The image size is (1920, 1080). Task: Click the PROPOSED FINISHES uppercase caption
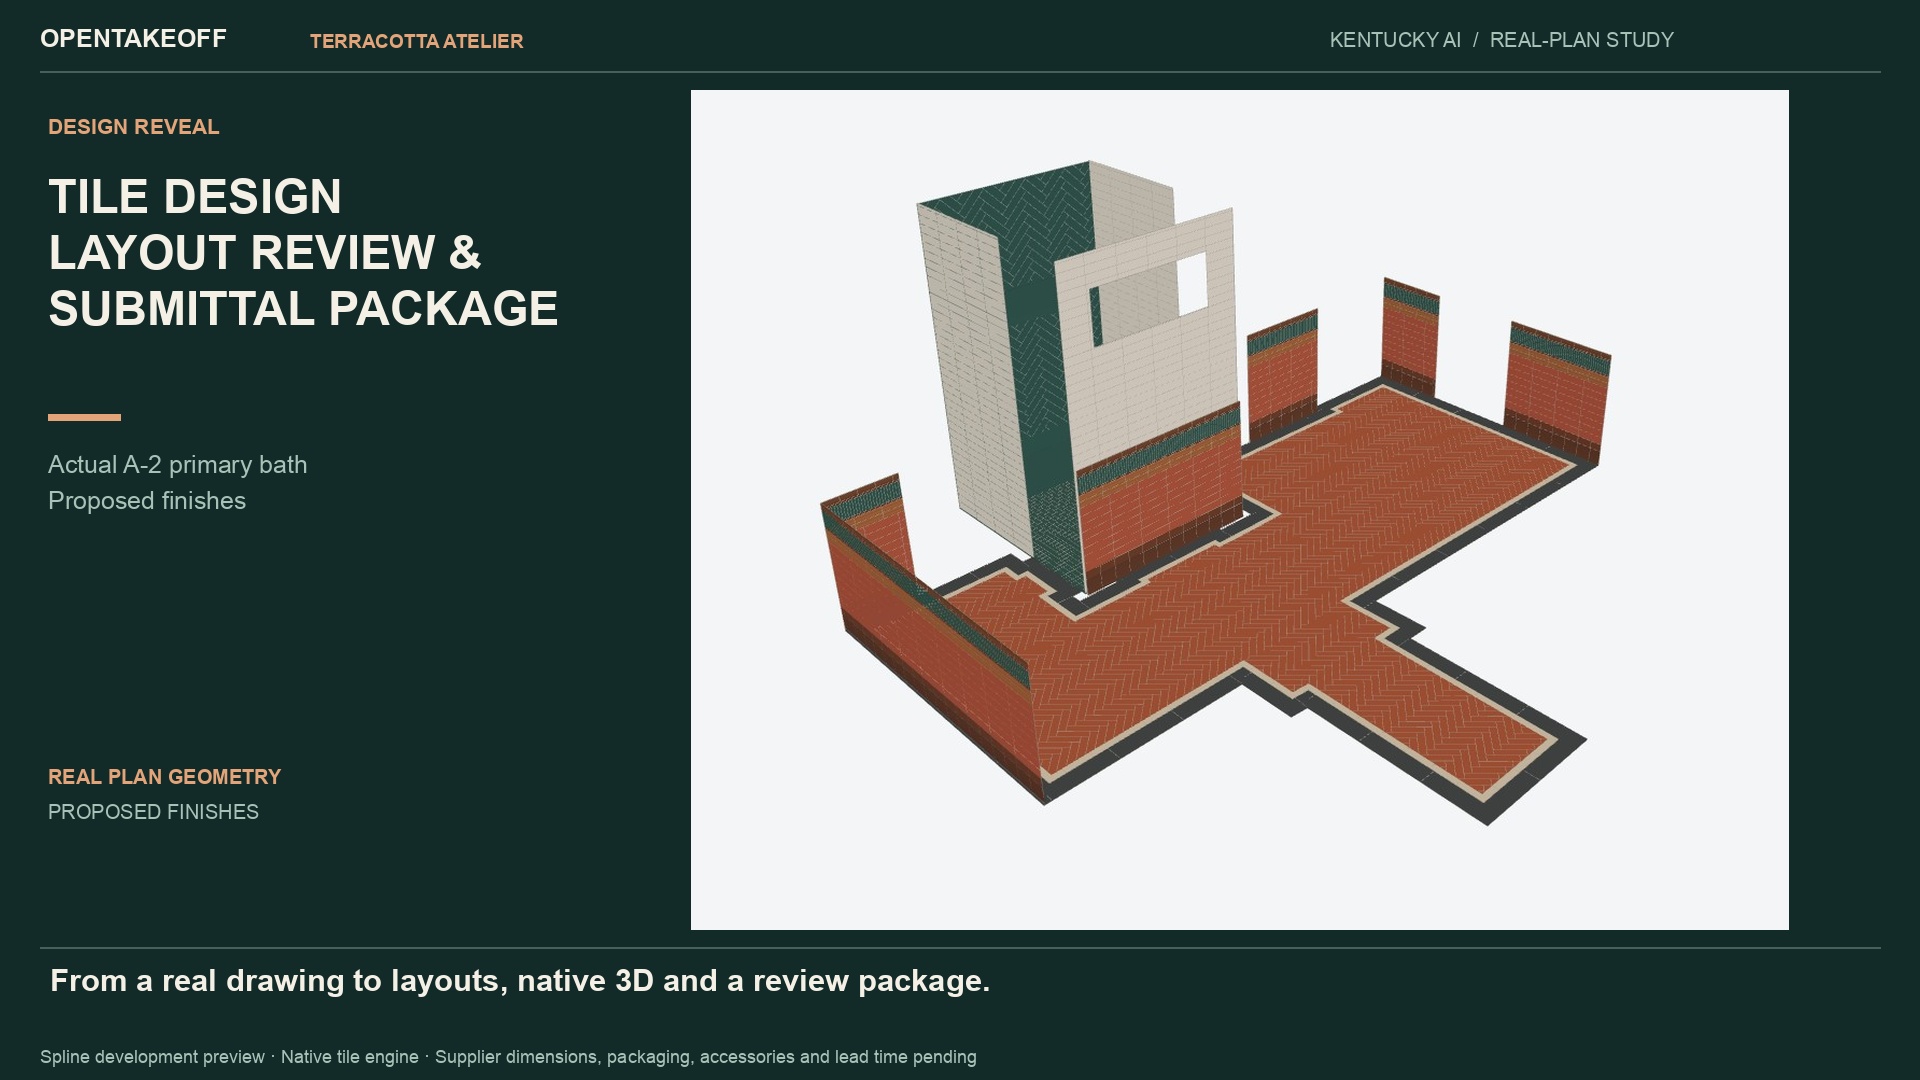click(x=153, y=812)
